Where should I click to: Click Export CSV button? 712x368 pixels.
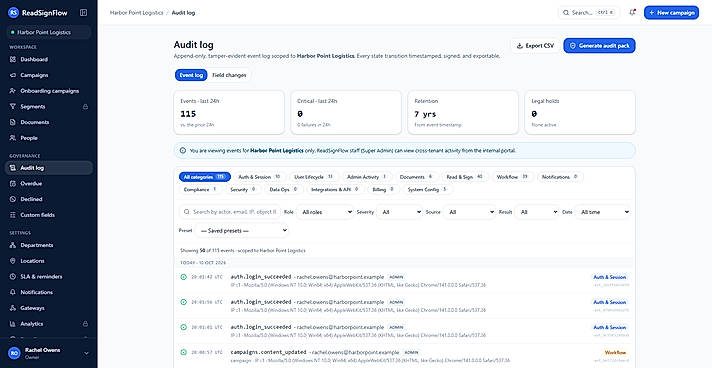pyautogui.click(x=535, y=45)
